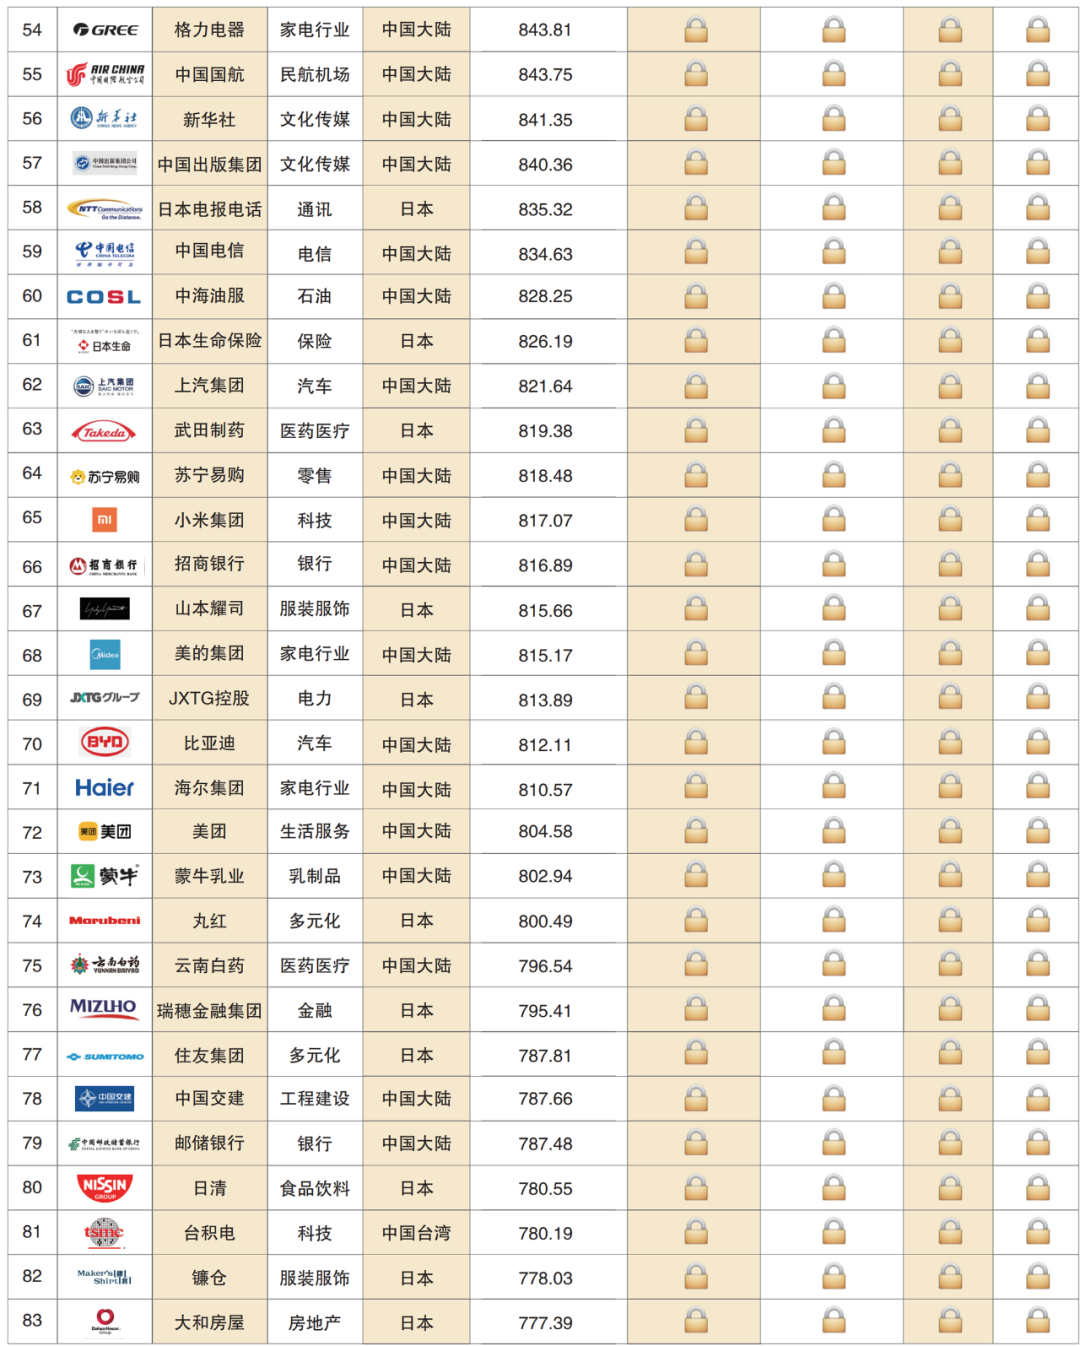Select the industry cell 房地产
This screenshot has height=1346, width=1080.
[315, 1323]
